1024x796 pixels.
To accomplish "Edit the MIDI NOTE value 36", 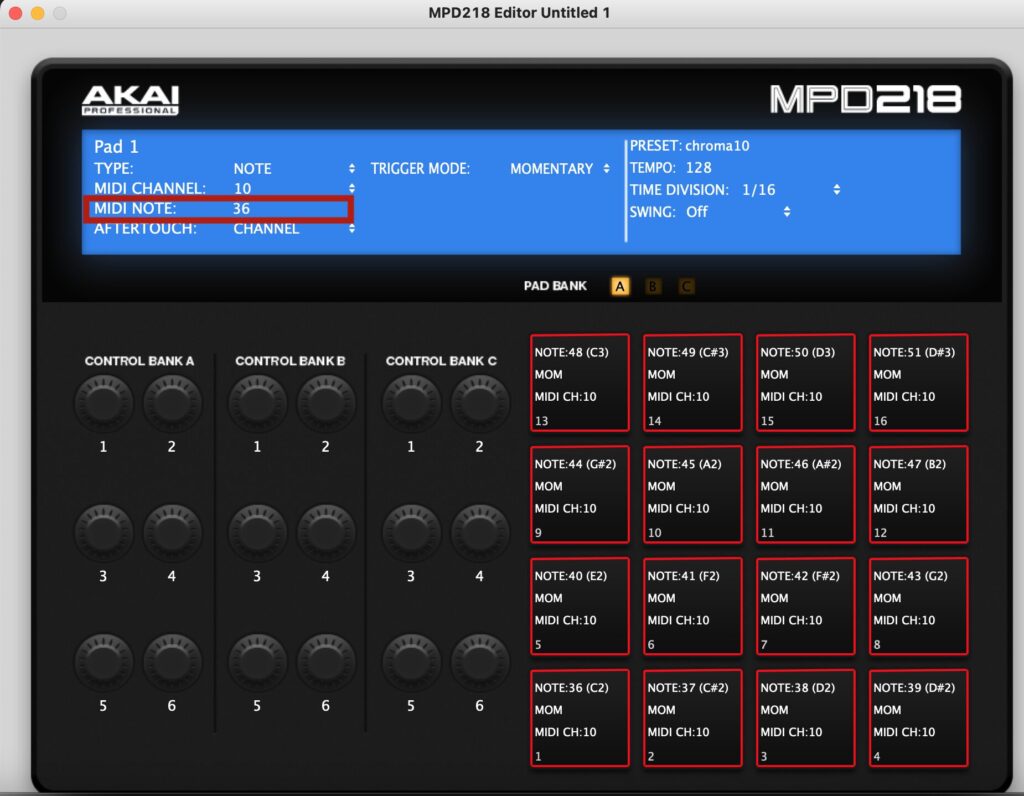I will click(x=241, y=208).
